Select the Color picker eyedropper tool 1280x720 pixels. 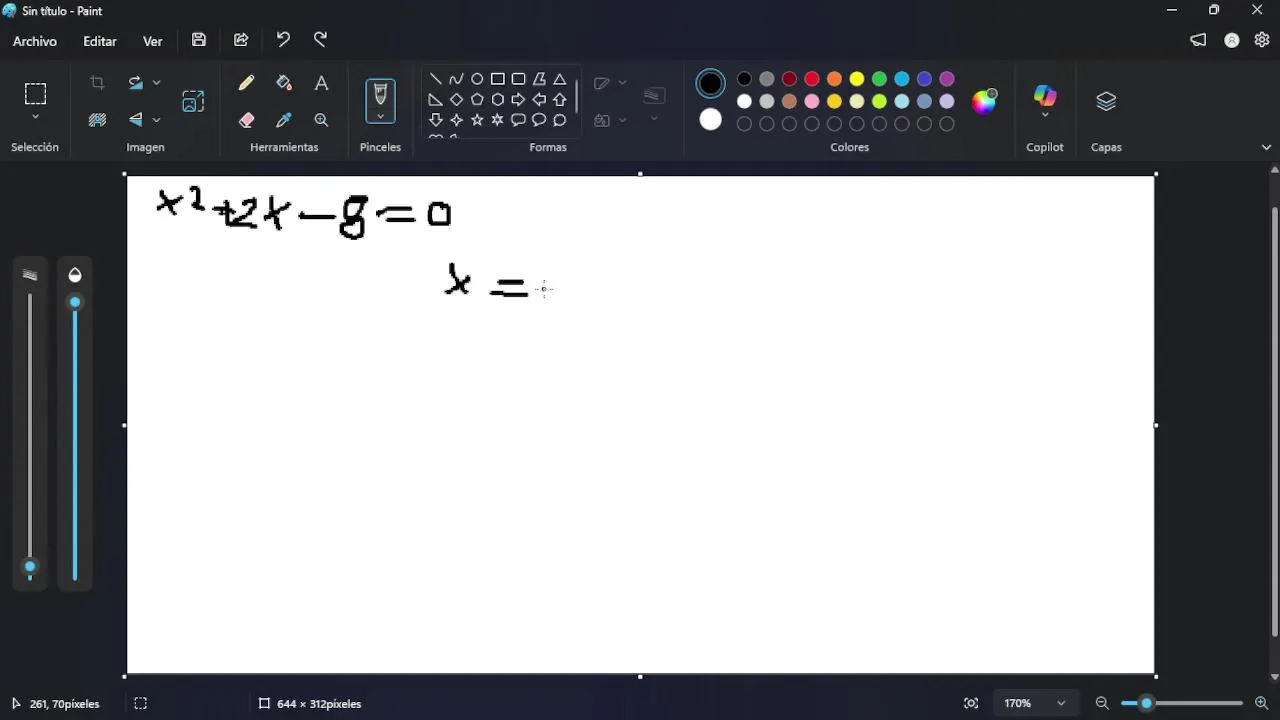pyautogui.click(x=284, y=120)
